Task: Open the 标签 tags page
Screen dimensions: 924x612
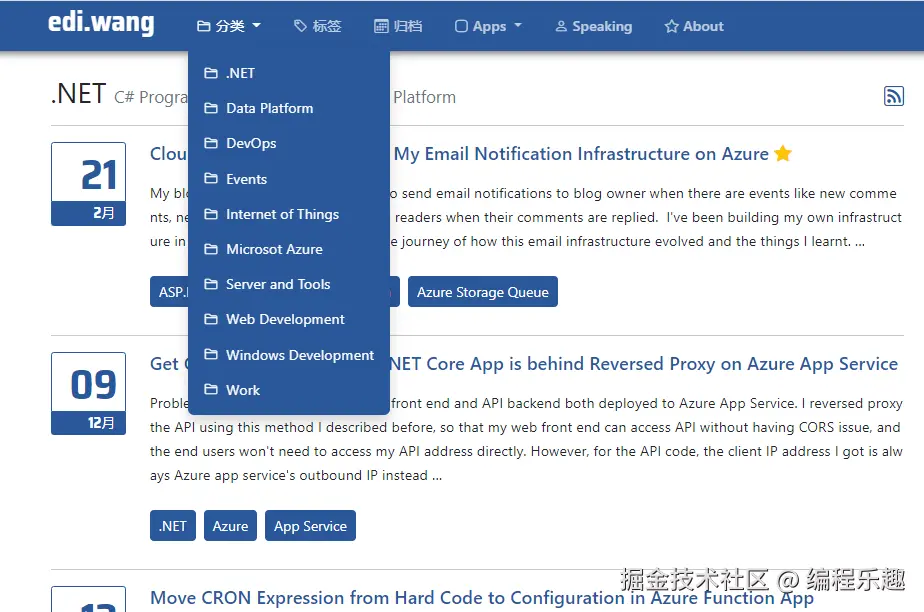Action: point(318,26)
